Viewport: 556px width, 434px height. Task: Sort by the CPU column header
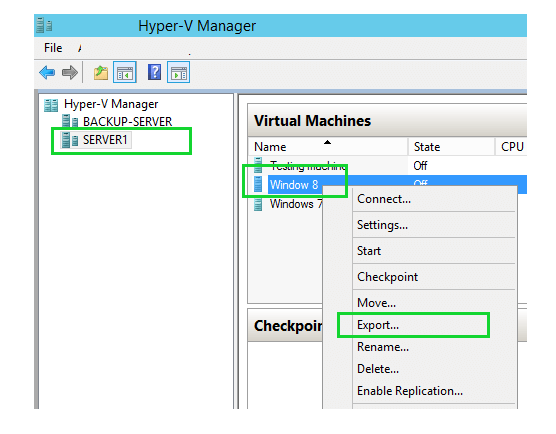[x=512, y=146]
